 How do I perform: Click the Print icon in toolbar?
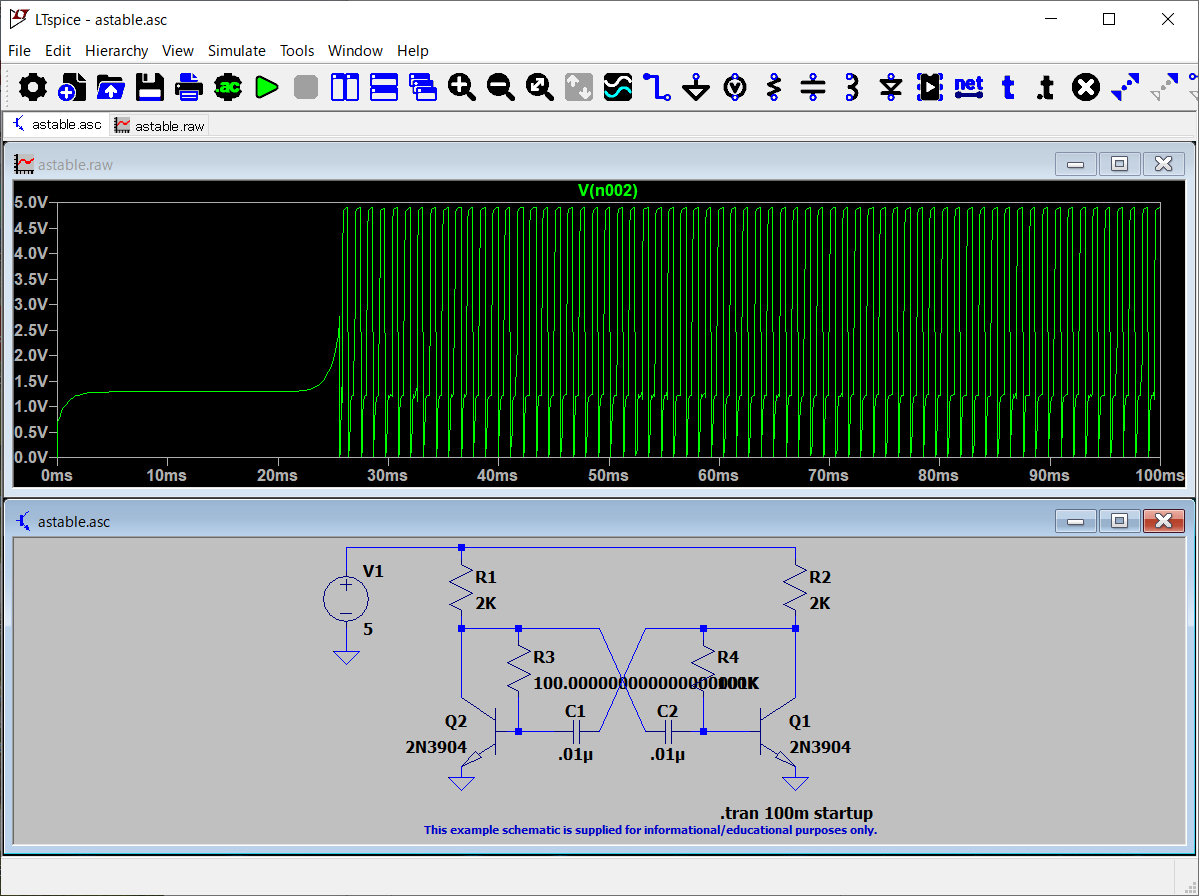189,88
